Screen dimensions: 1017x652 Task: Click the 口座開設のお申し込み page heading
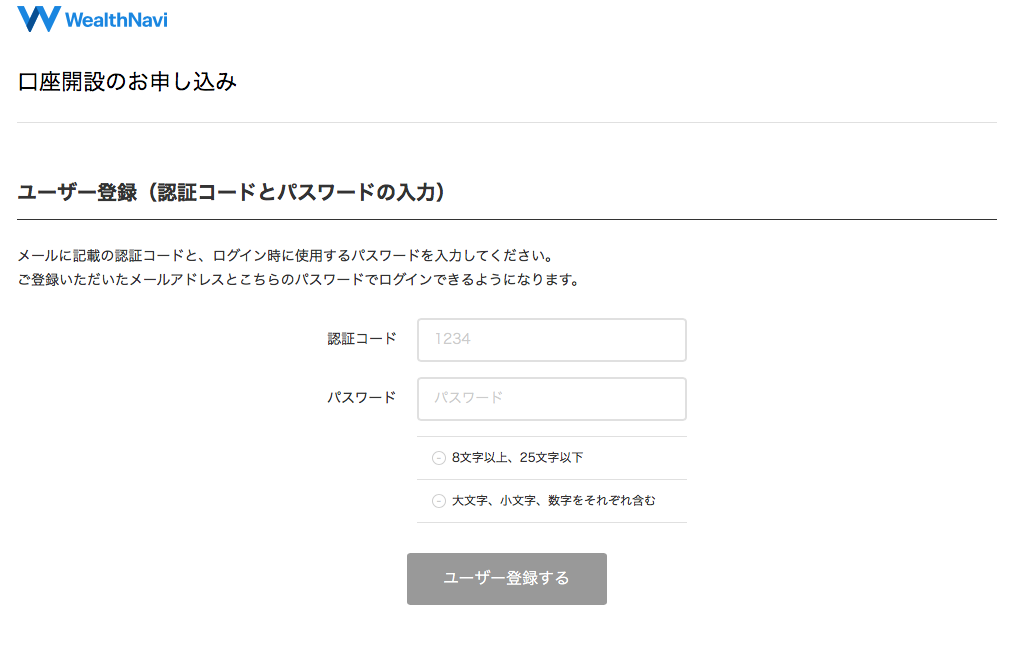tap(127, 82)
